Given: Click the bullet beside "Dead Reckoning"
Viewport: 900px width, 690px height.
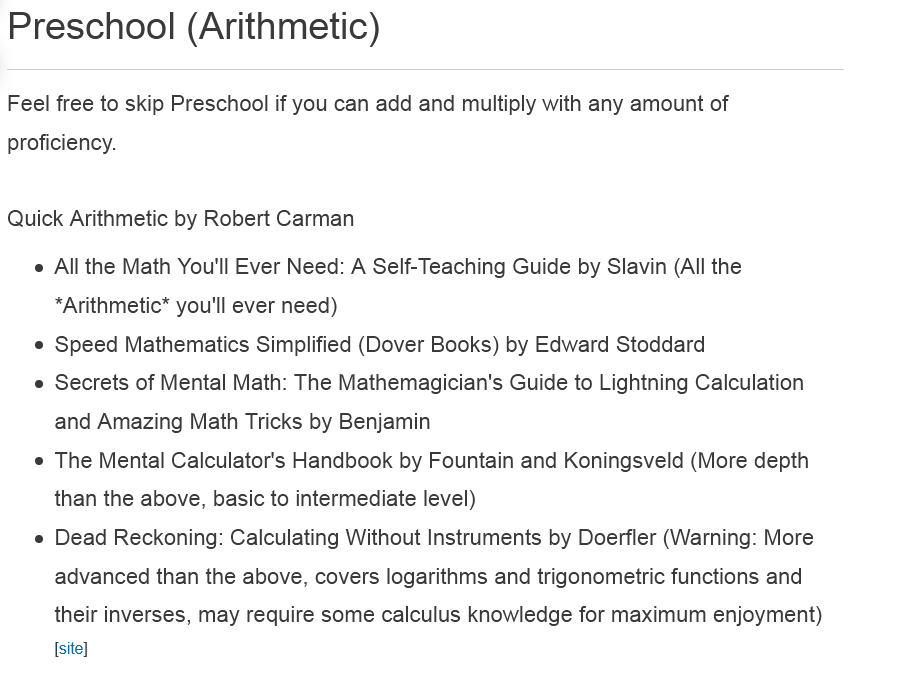Looking at the screenshot, I should (39, 539).
